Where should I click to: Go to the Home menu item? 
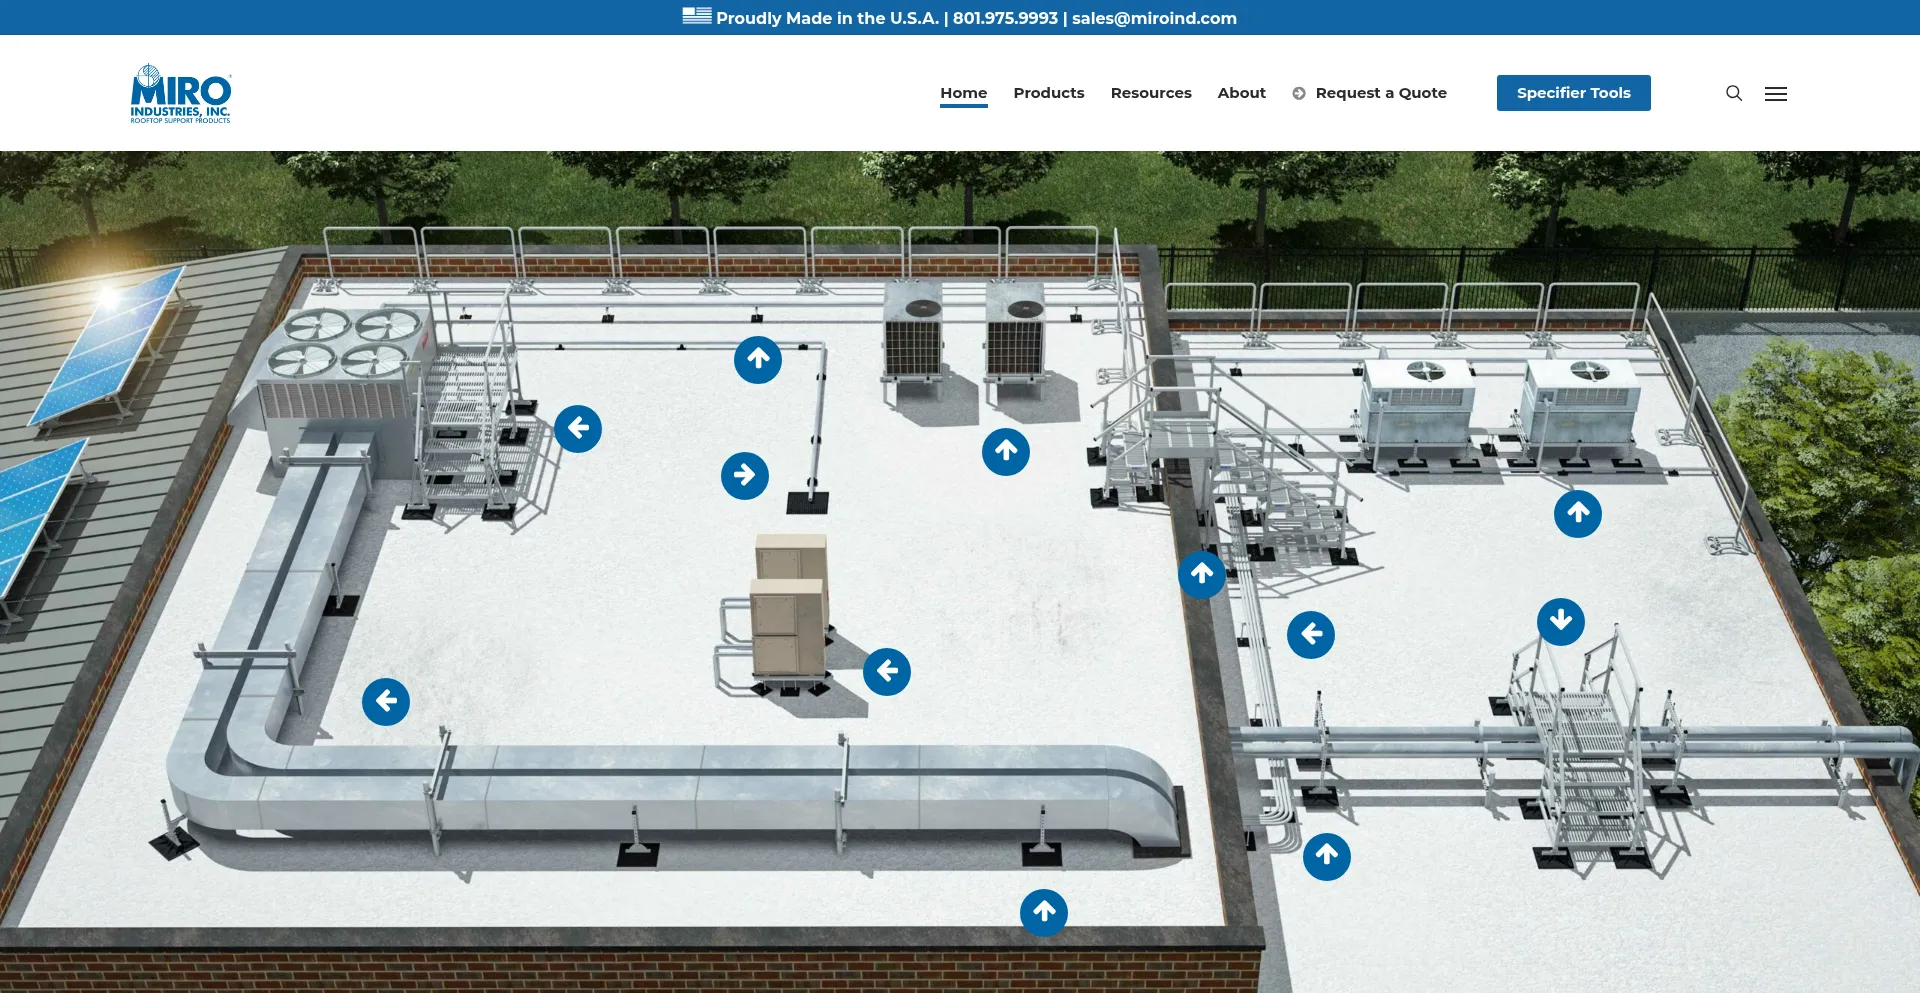pos(963,93)
